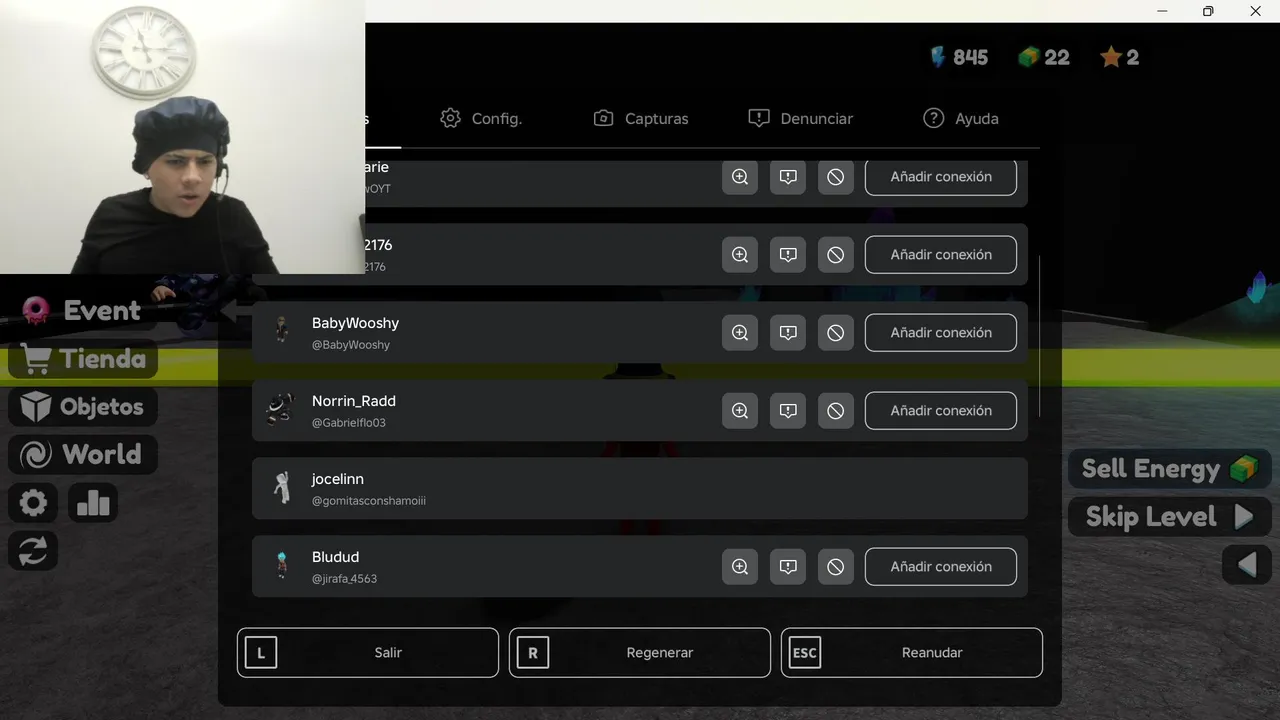Click the @jirafa_4563 username text
Image resolution: width=1280 pixels, height=720 pixels.
[344, 579]
